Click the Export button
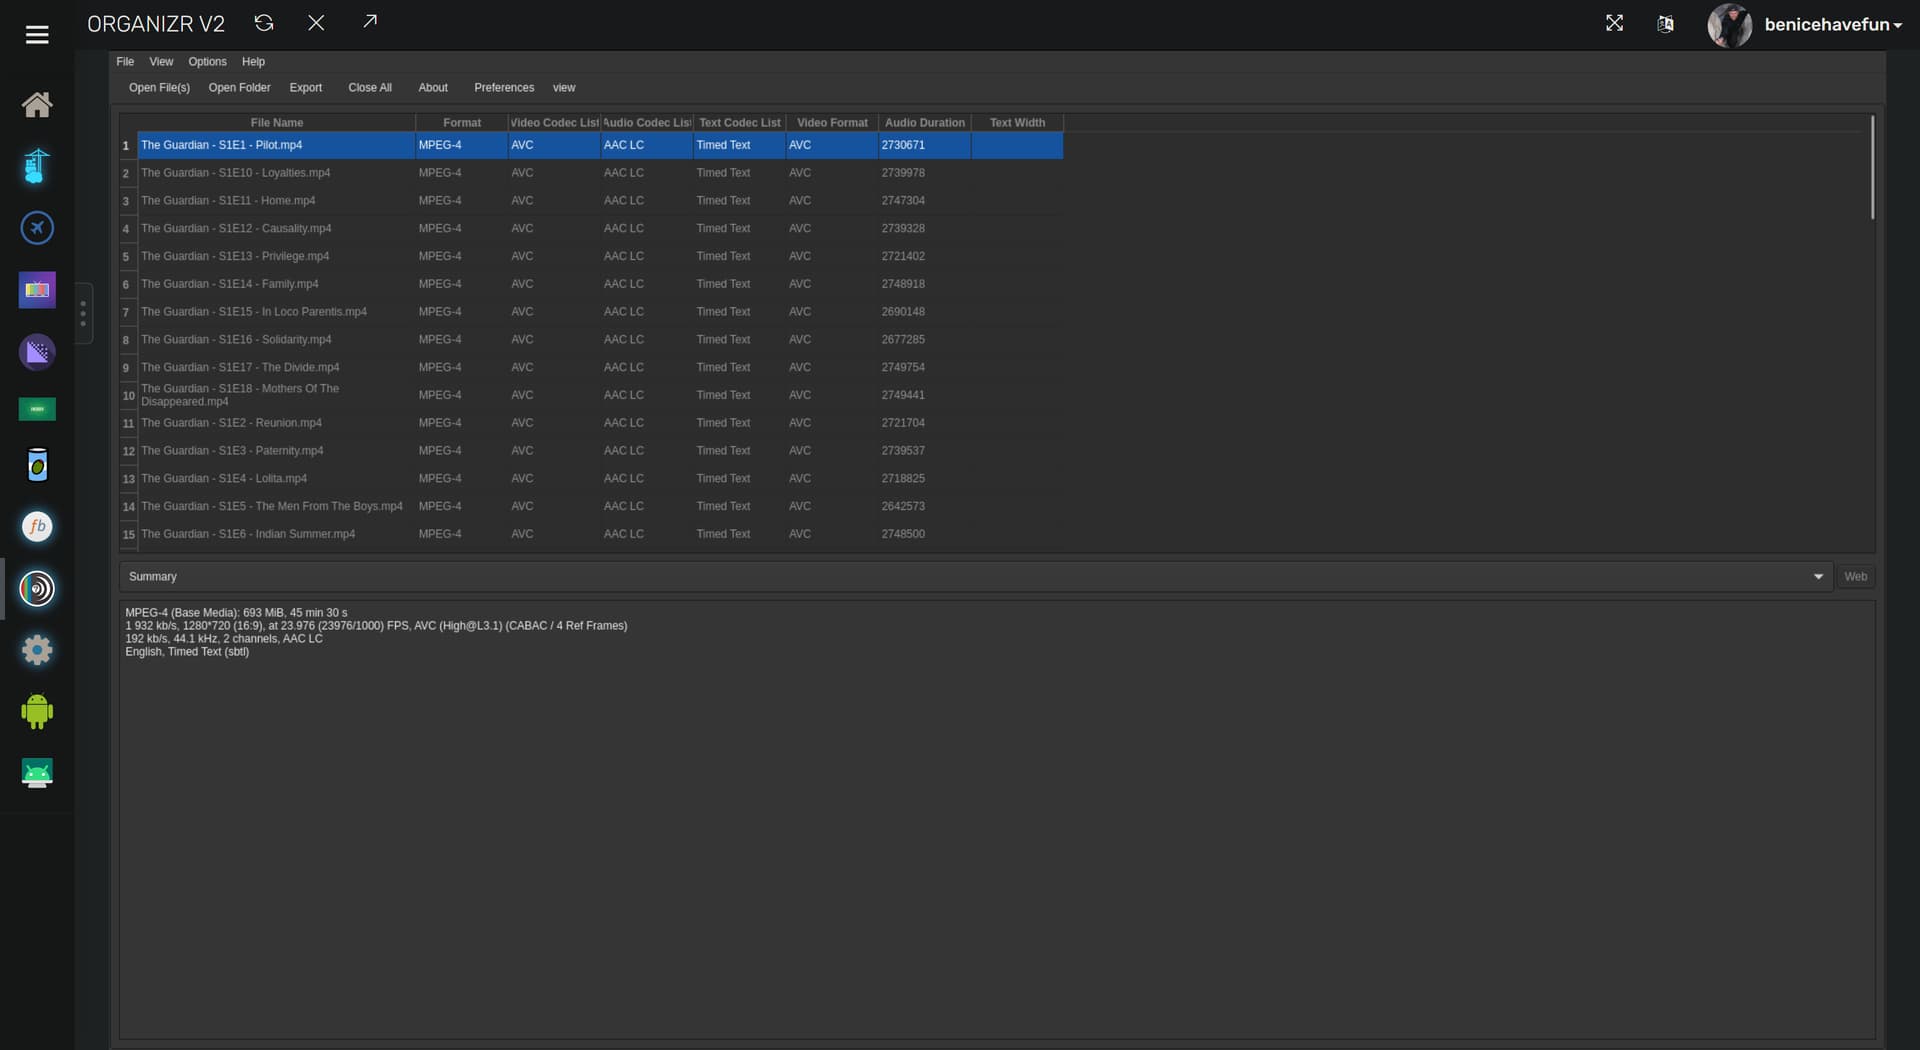Image resolution: width=1920 pixels, height=1050 pixels. [305, 88]
